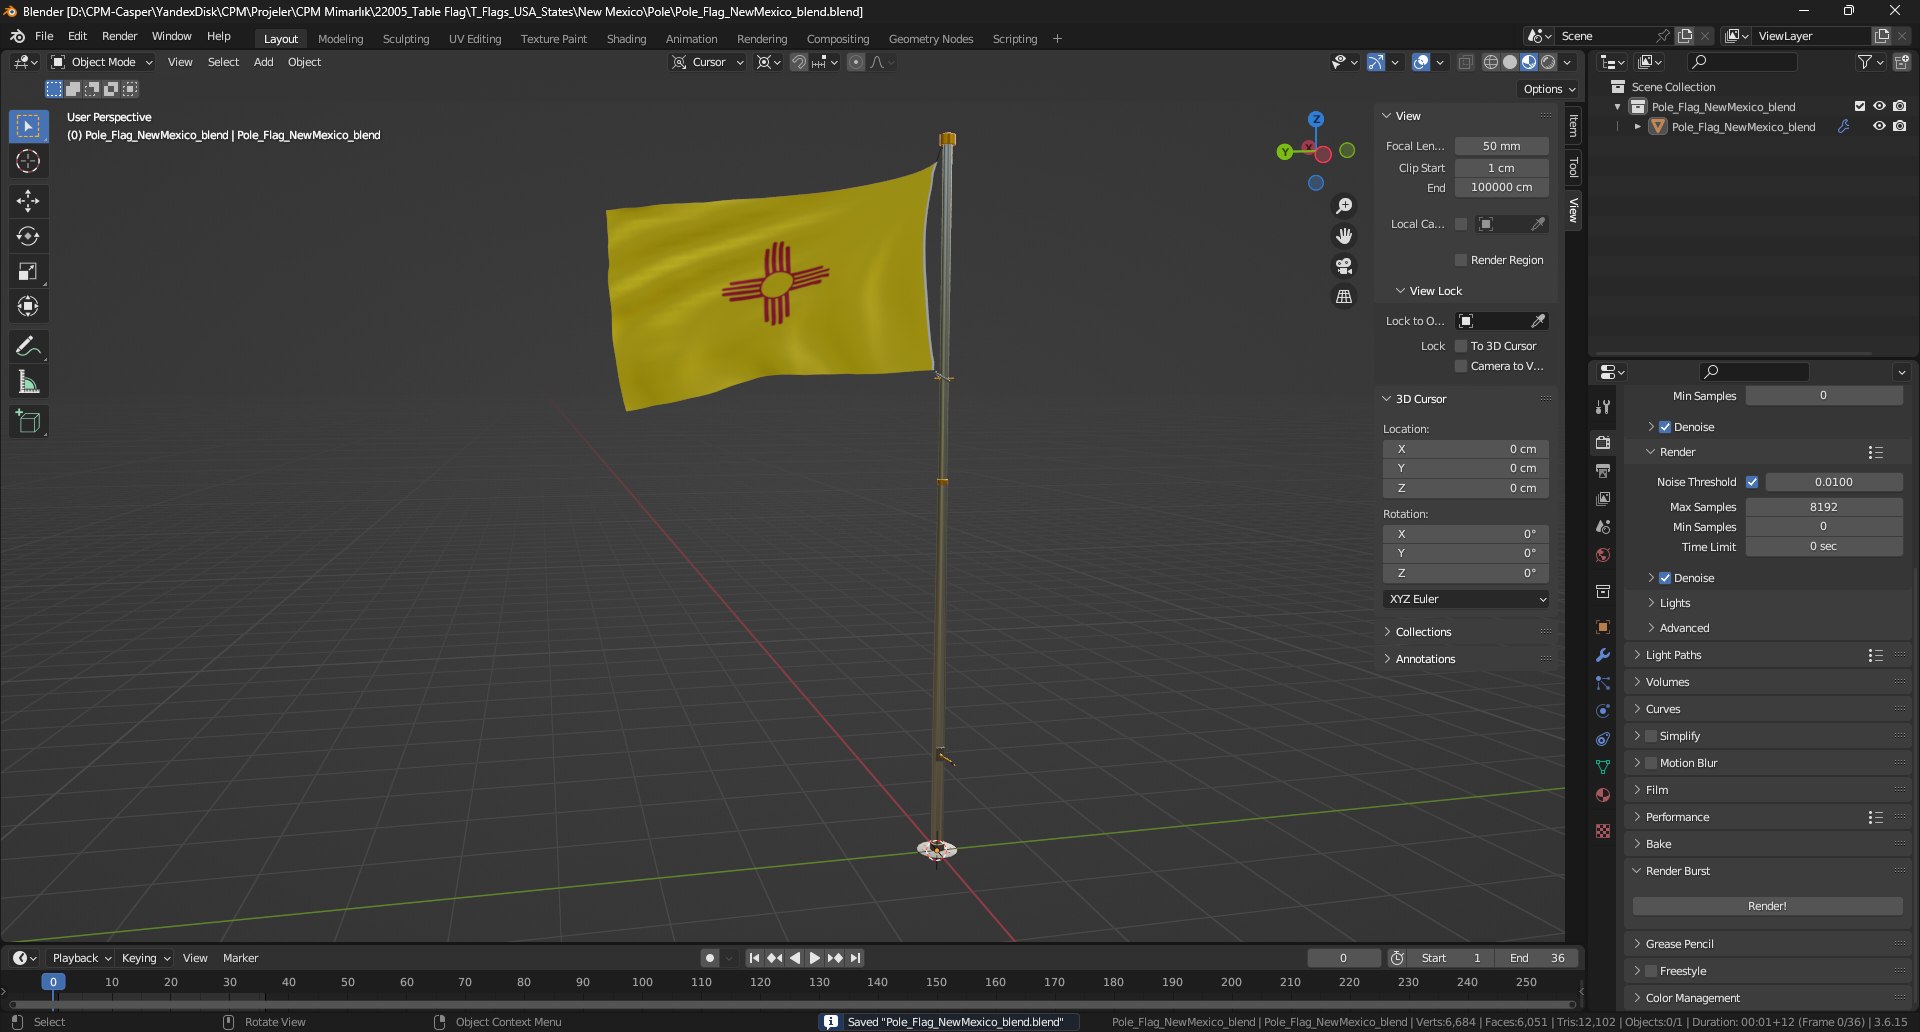1920x1032 pixels.
Task: Click the Render! button
Action: [x=1767, y=906]
